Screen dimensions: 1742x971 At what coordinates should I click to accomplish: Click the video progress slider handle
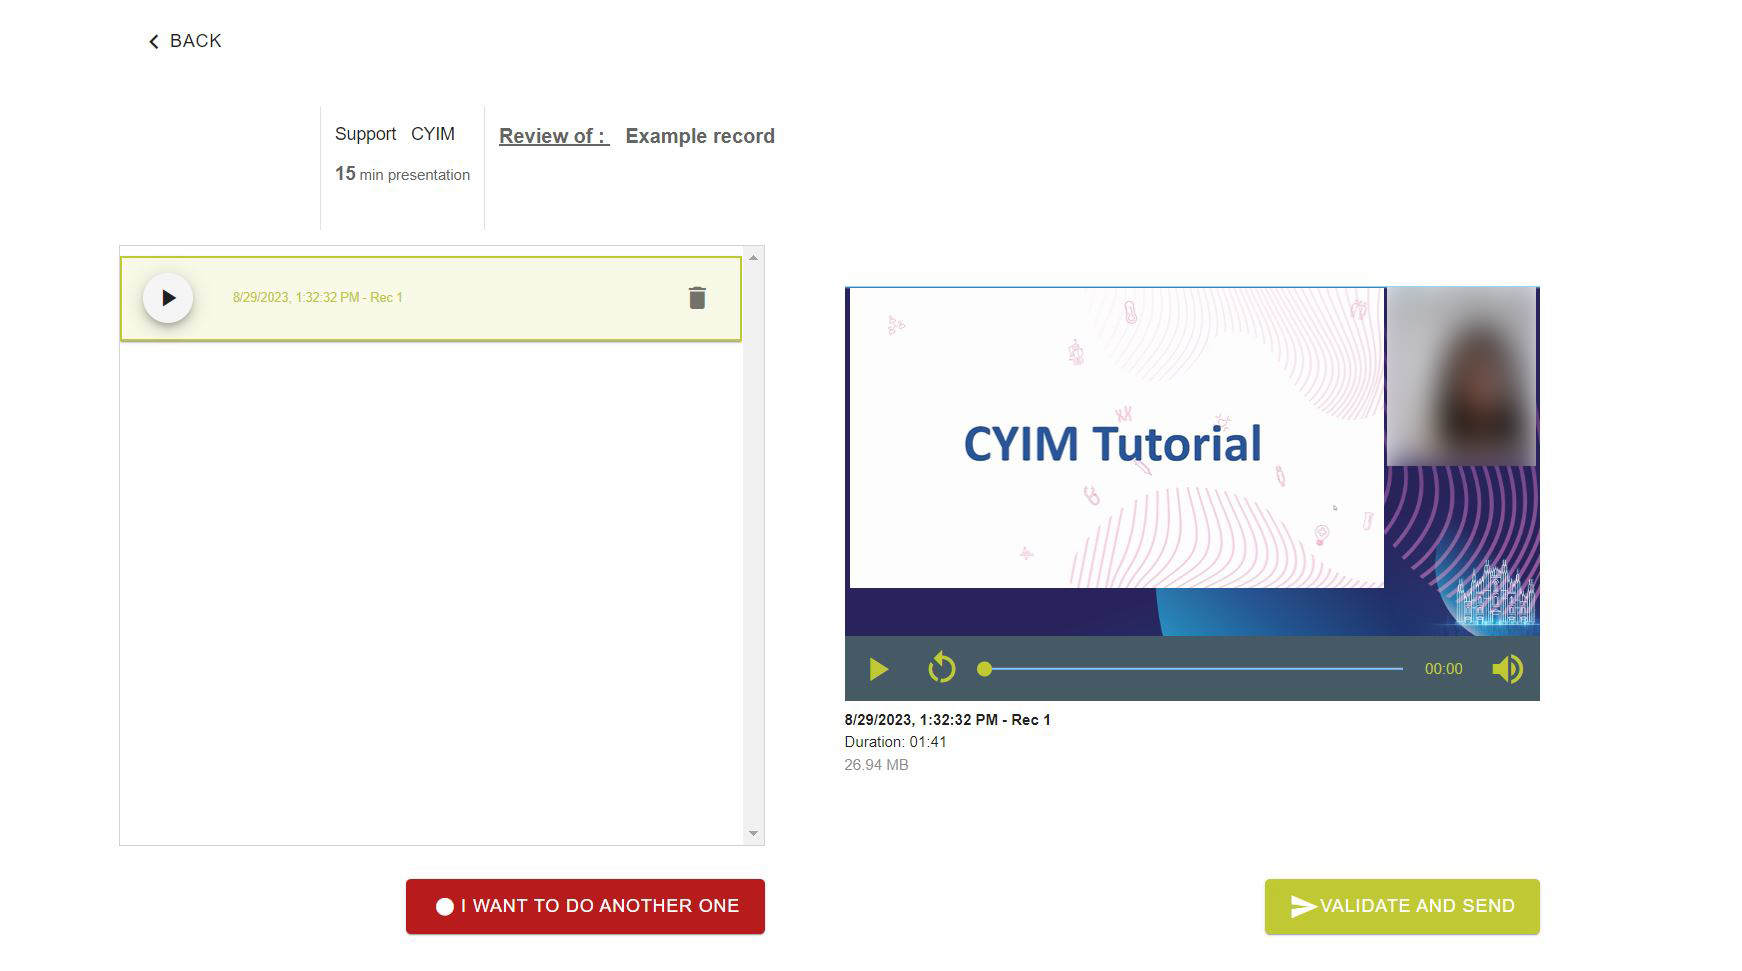pyautogui.click(x=984, y=669)
